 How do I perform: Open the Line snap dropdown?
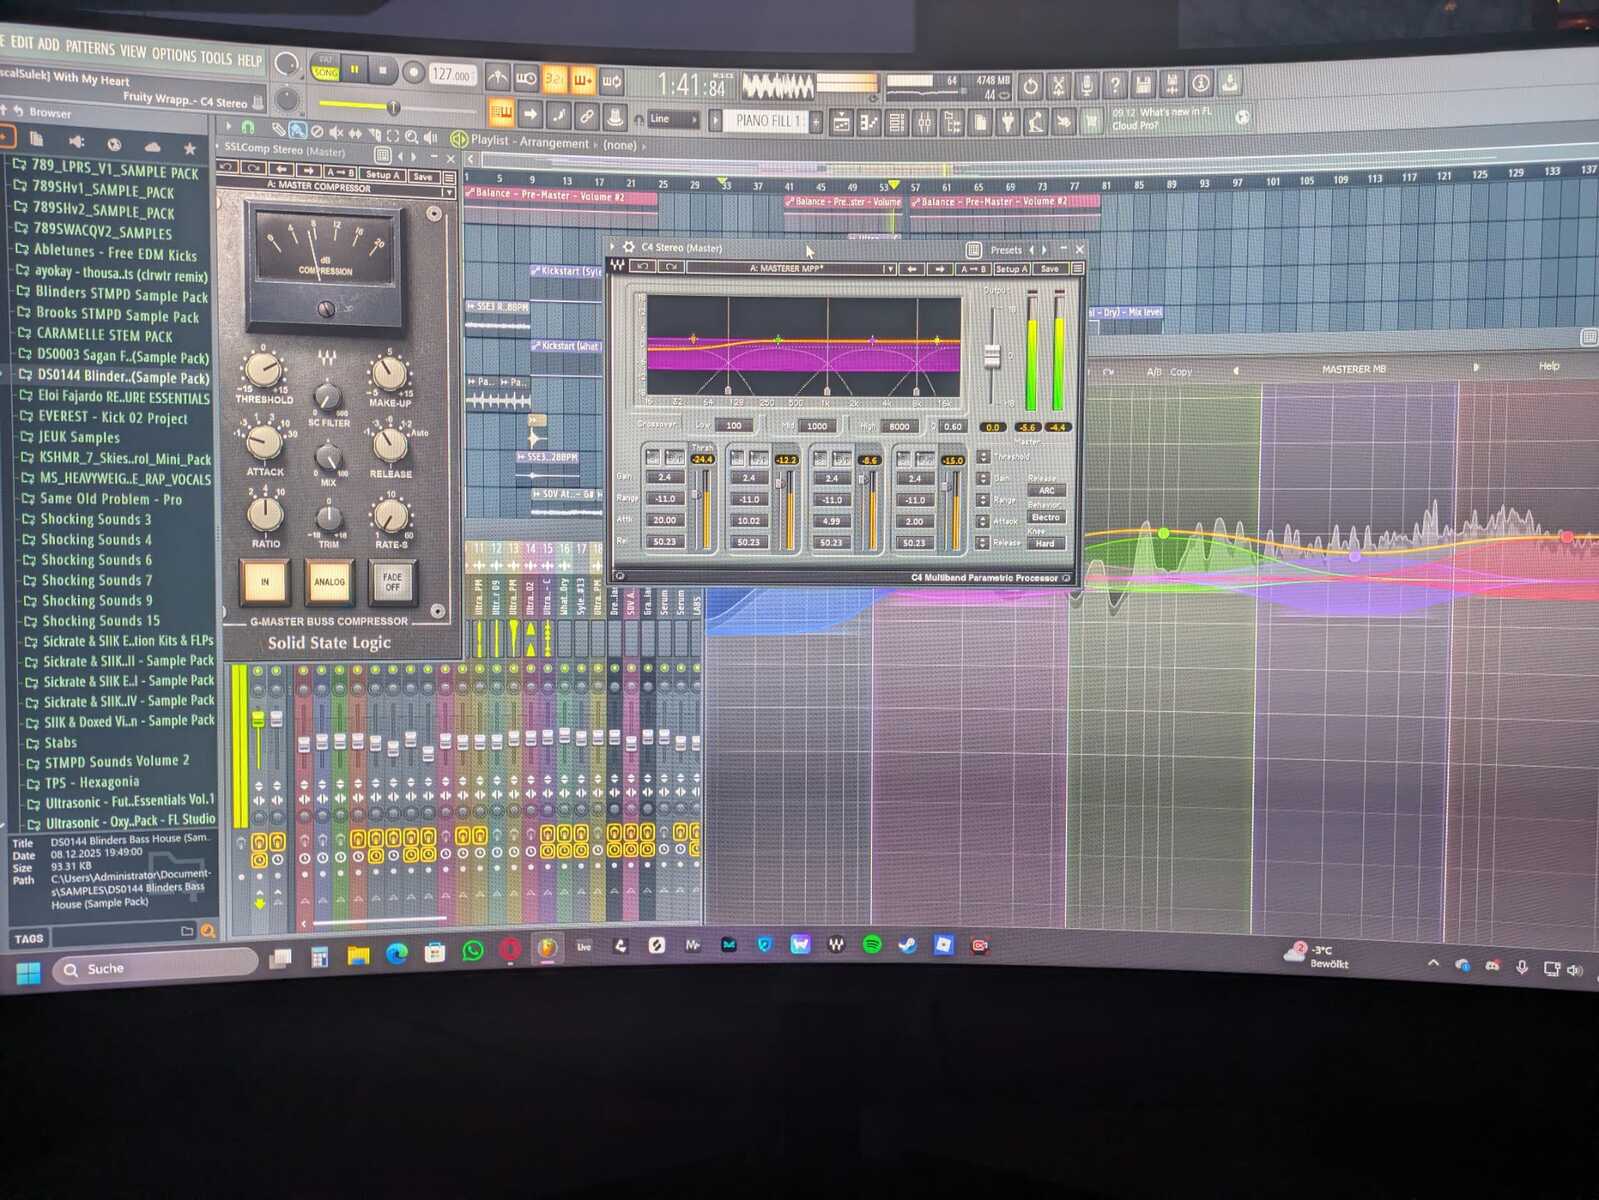coord(673,119)
